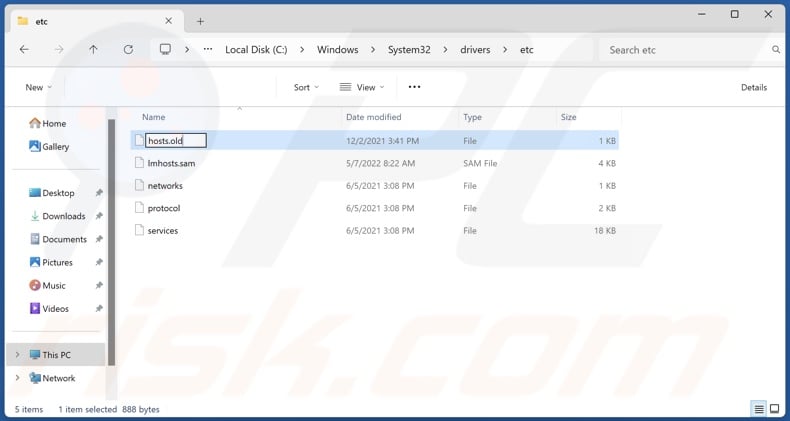The width and height of the screenshot is (790, 421).
Task: Click the lmhosts.sam file icon
Action: coord(139,163)
